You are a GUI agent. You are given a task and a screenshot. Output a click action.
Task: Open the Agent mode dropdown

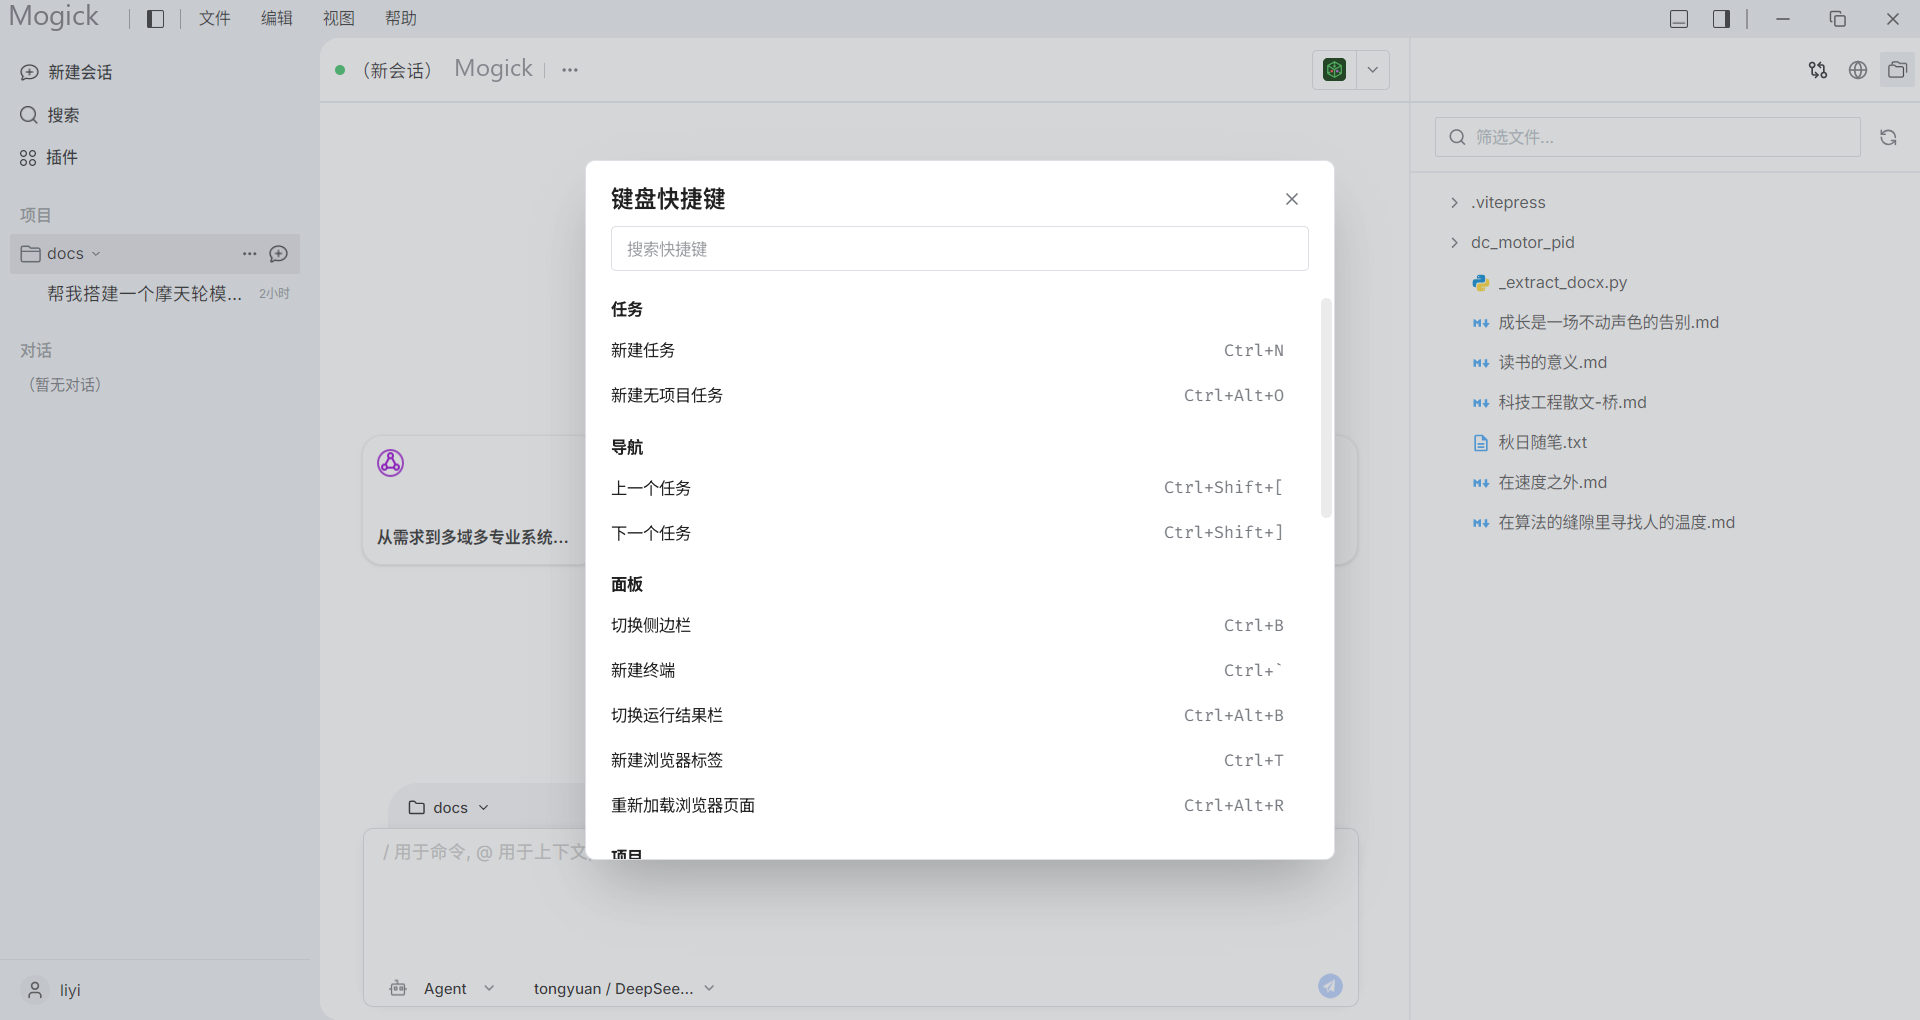(x=442, y=989)
